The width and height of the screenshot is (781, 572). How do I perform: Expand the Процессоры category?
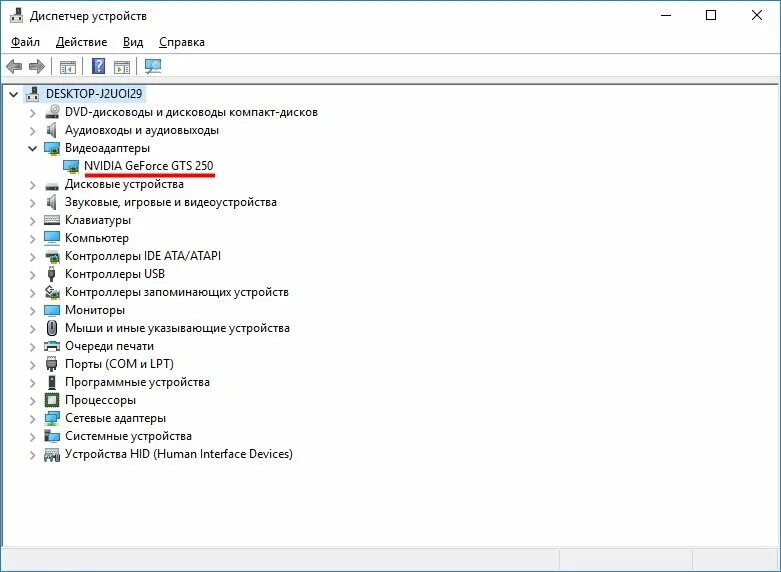tap(32, 401)
